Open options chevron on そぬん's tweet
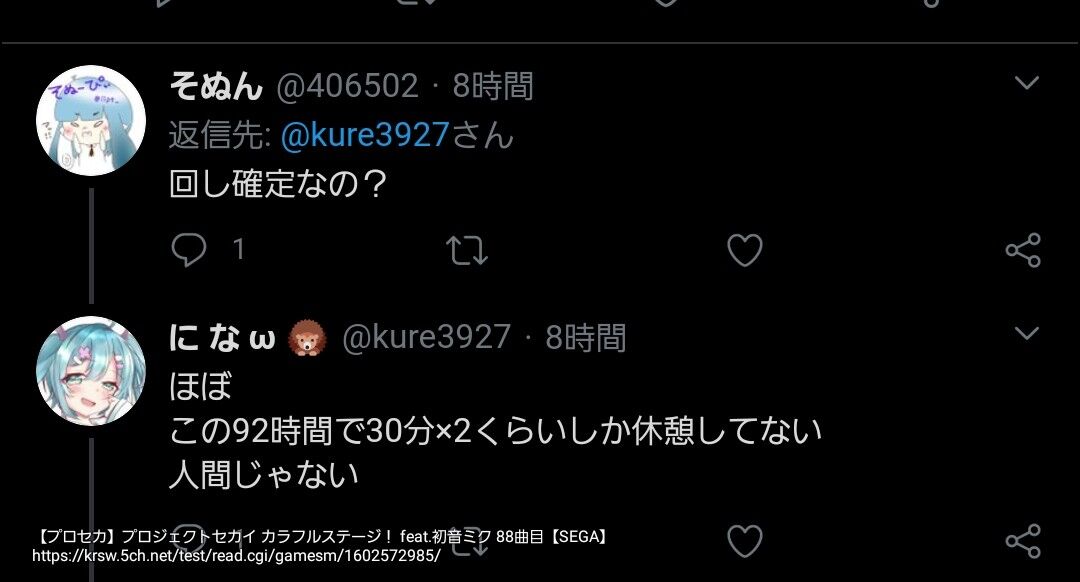This screenshot has width=1080, height=582. tap(1026, 83)
